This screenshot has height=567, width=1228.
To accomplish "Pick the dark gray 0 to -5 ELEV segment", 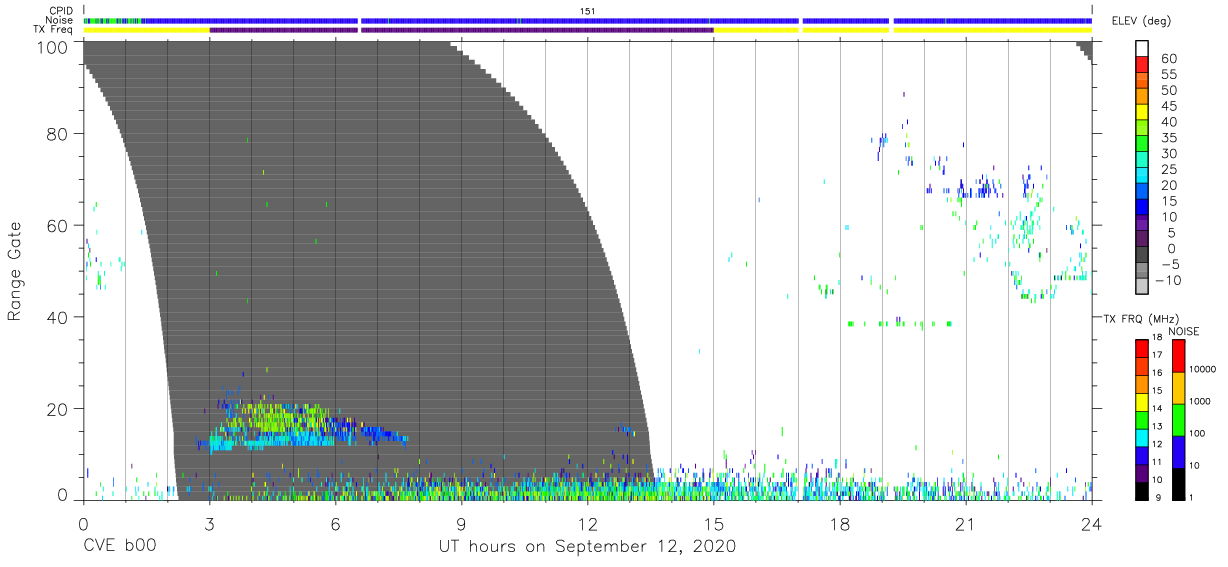I will click(x=1141, y=256).
